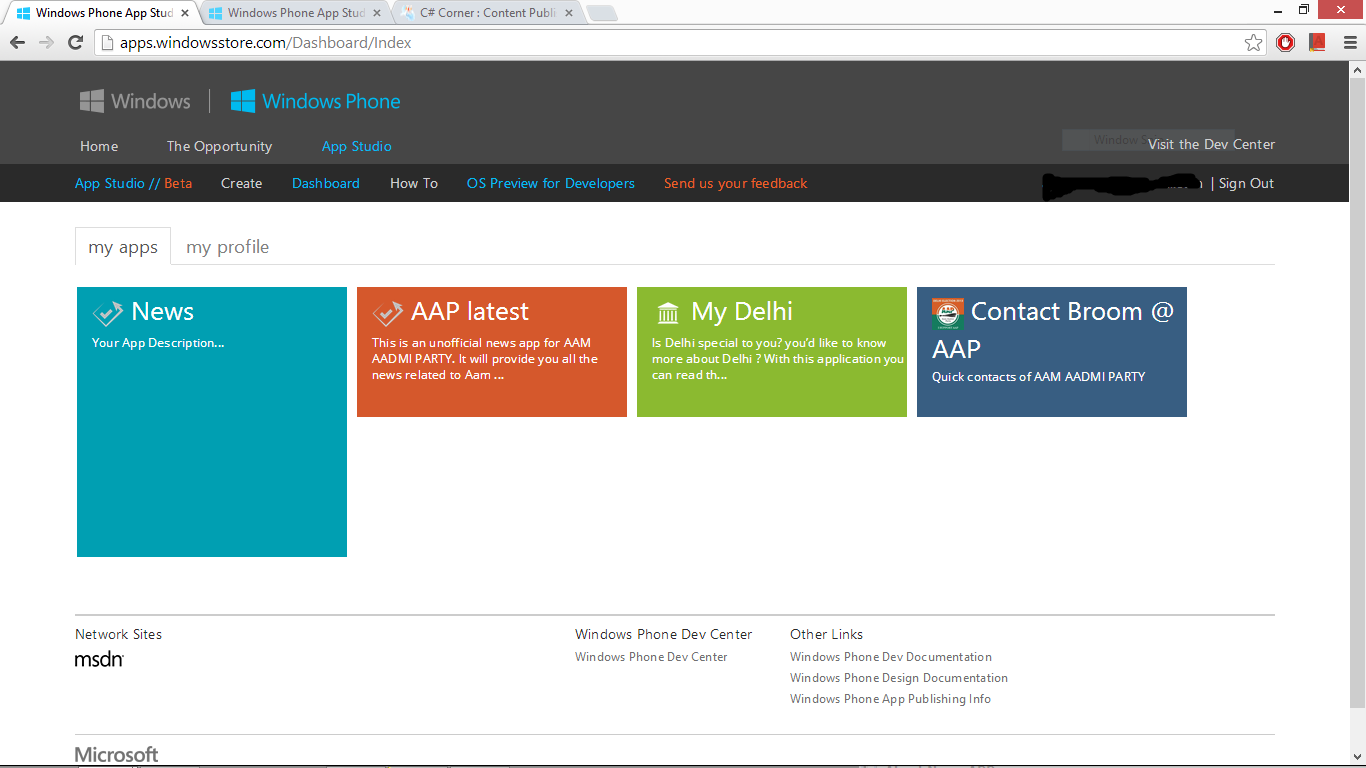Image resolution: width=1366 pixels, height=768 pixels.
Task: Open Windows Phone App Publishing Info link
Action: point(890,699)
